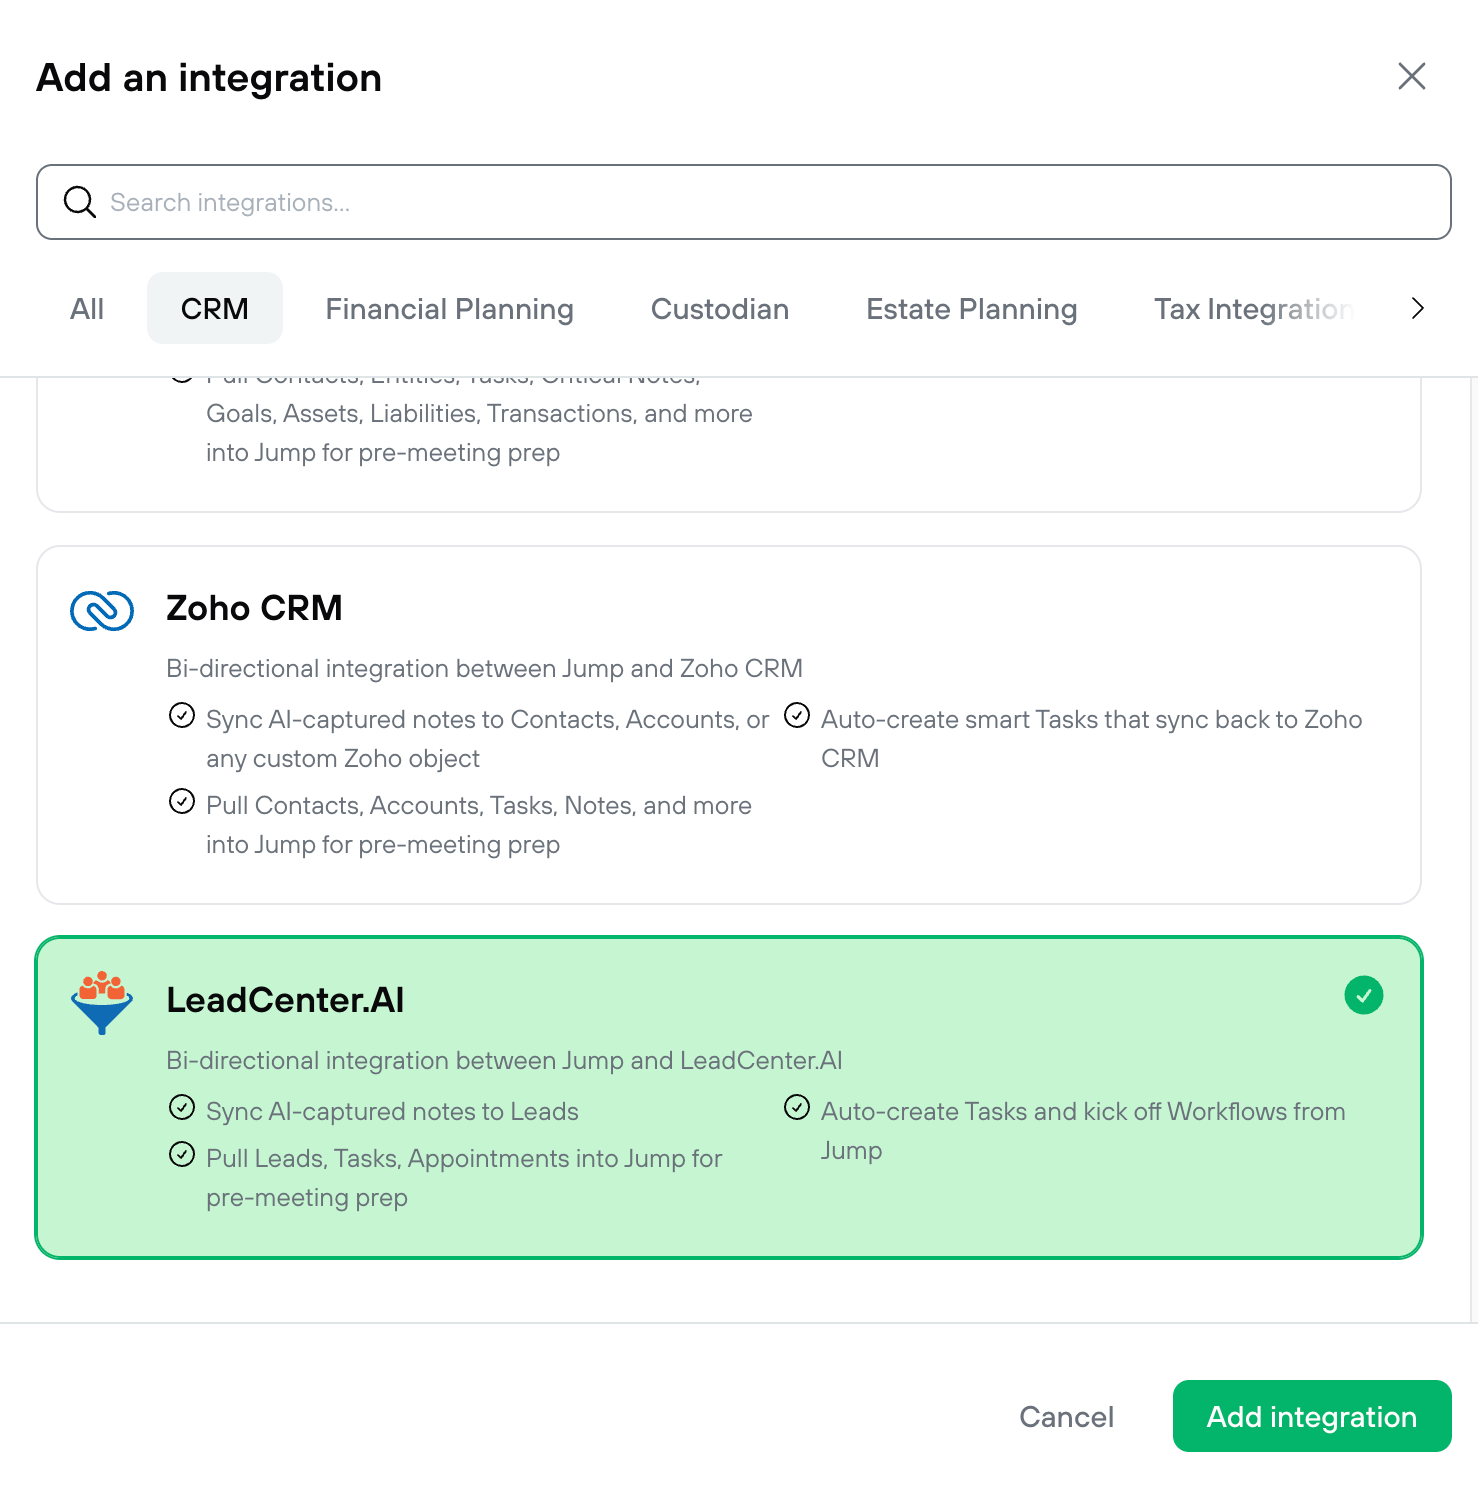Viewport: 1478px width, 1488px height.
Task: Switch to the Financial Planning tab
Action: pos(449,308)
